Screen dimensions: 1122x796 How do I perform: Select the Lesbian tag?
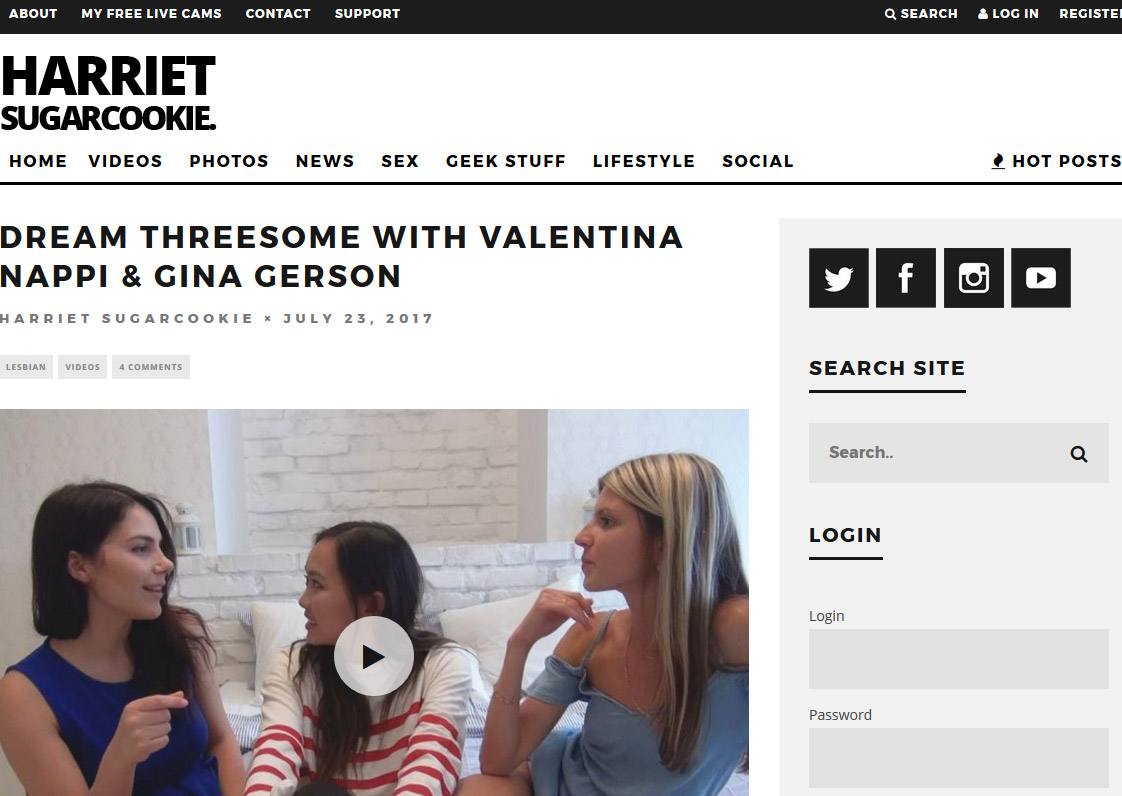pyautogui.click(x=26, y=367)
